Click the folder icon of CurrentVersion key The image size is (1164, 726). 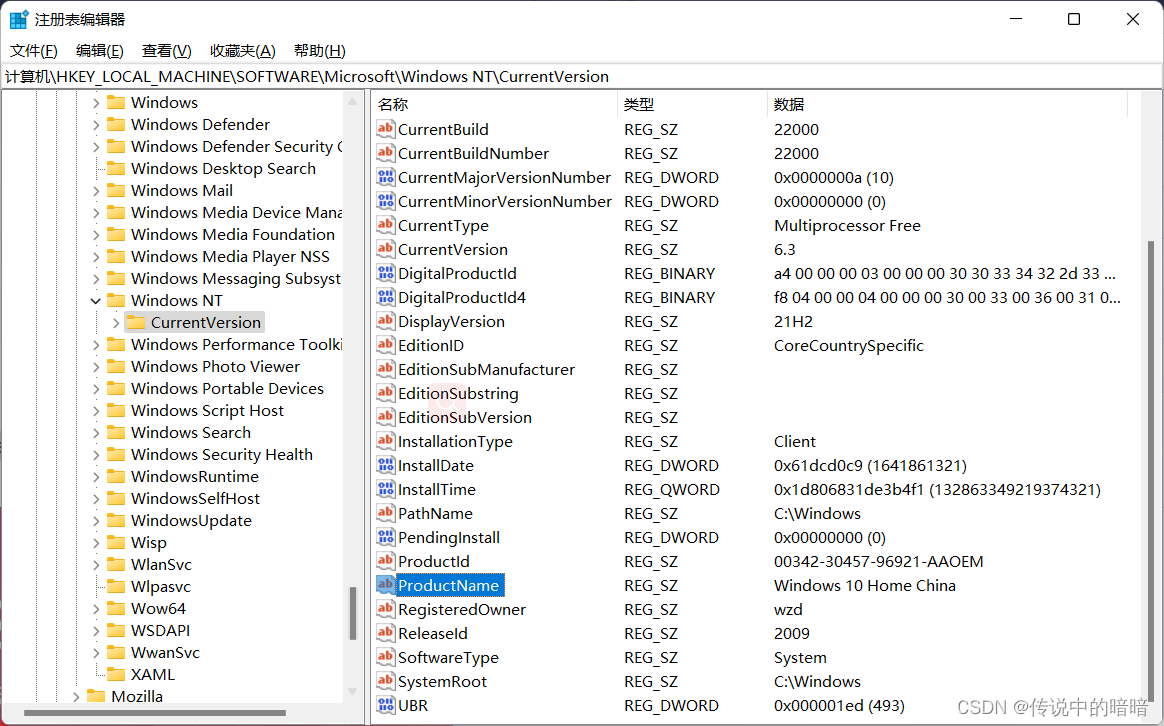[136, 322]
